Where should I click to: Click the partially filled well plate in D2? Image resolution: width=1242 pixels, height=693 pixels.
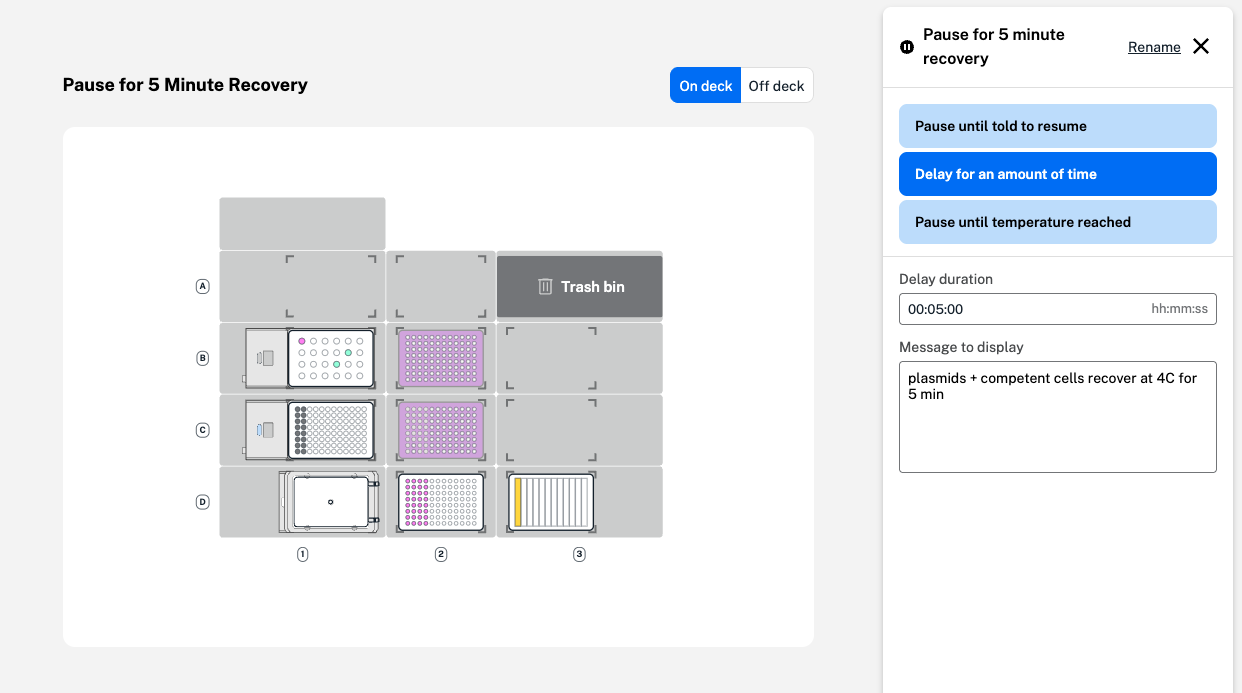pyautogui.click(x=441, y=502)
